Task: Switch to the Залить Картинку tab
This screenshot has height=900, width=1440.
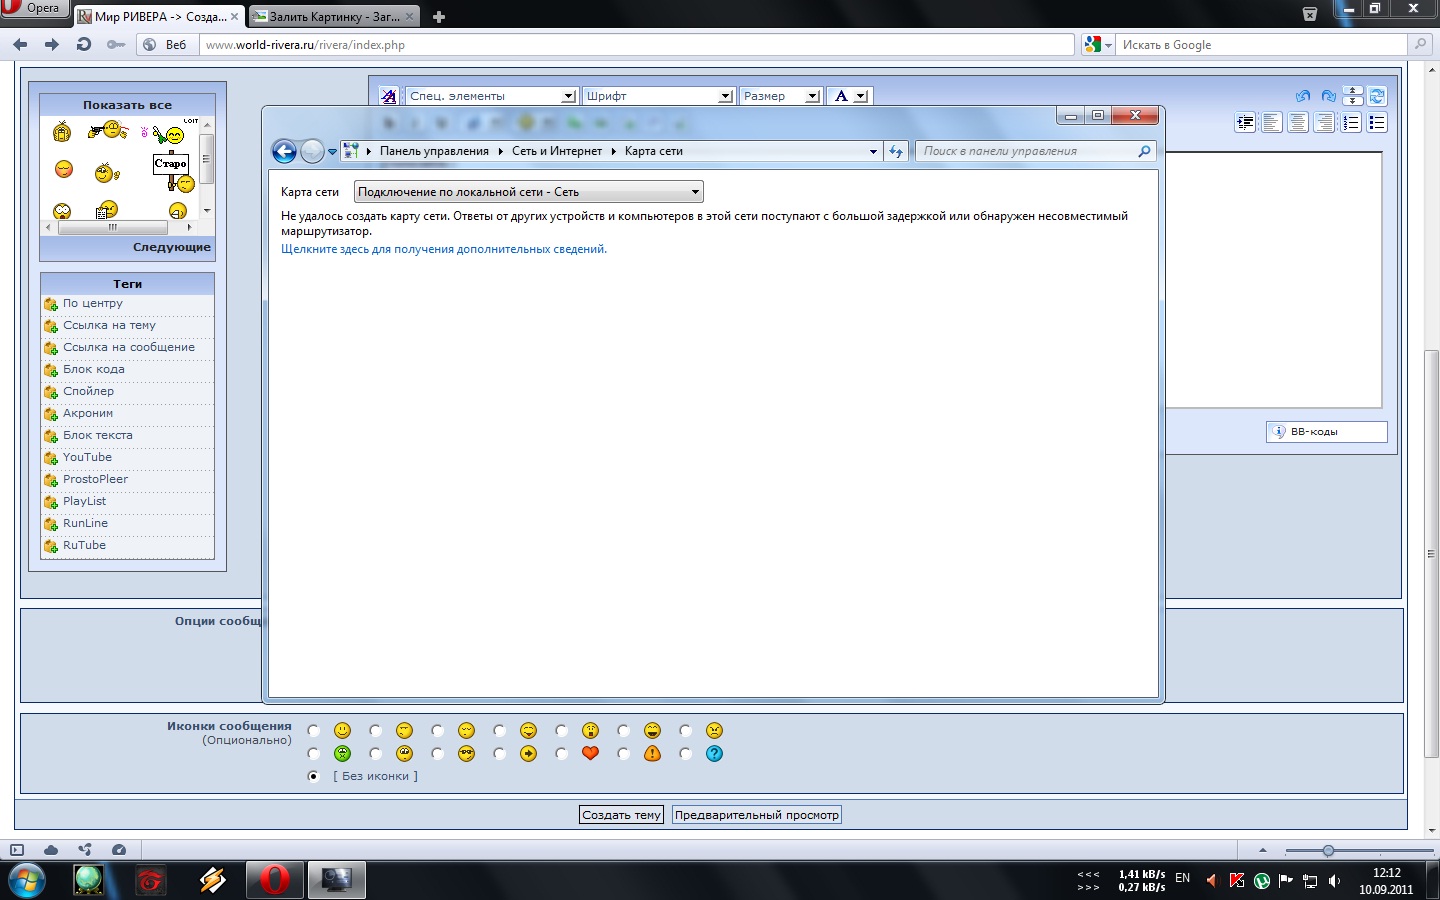Action: pyautogui.click(x=333, y=16)
